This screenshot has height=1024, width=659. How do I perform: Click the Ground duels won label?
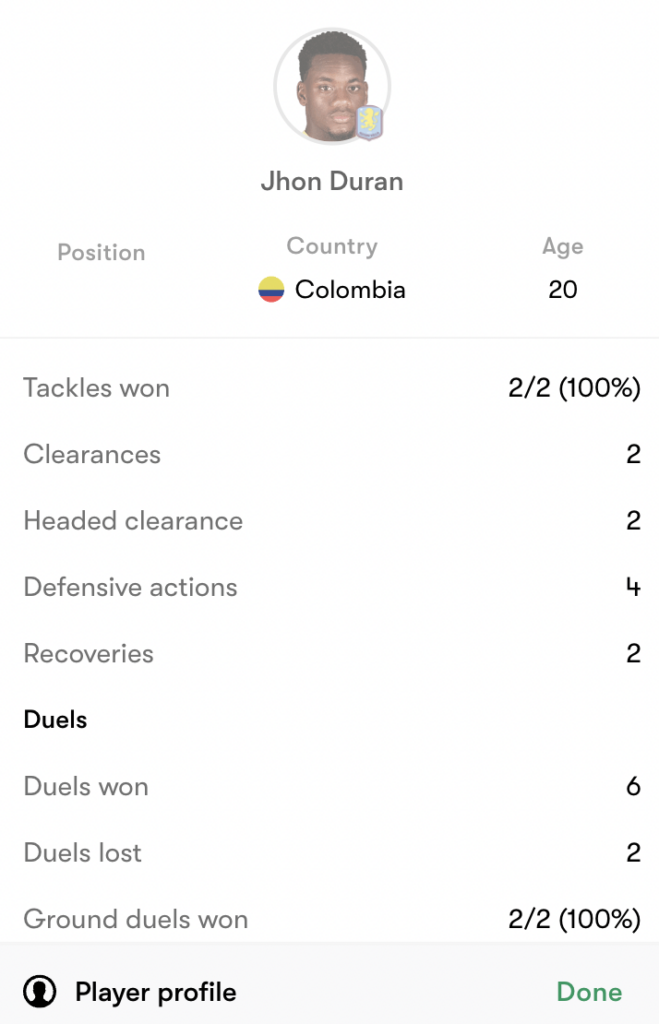tap(136, 920)
